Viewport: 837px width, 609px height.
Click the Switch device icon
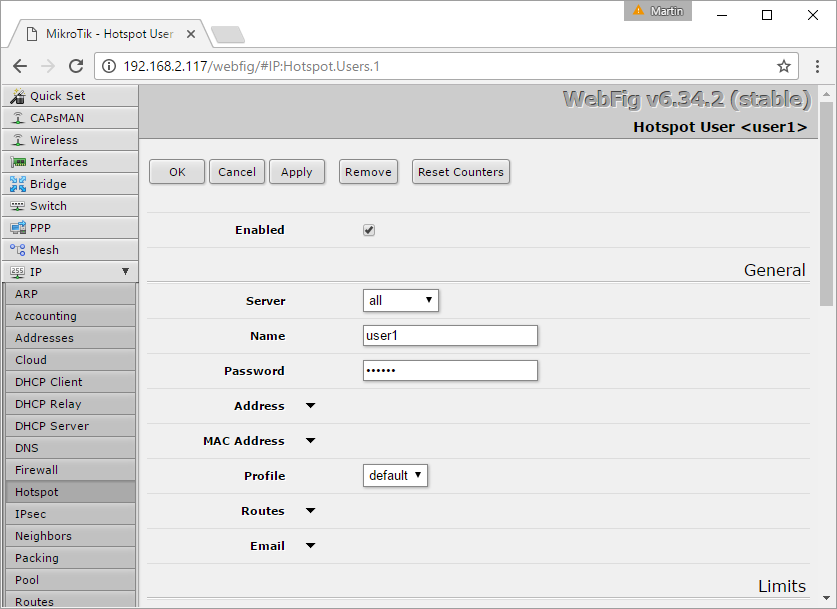pyautogui.click(x=18, y=205)
